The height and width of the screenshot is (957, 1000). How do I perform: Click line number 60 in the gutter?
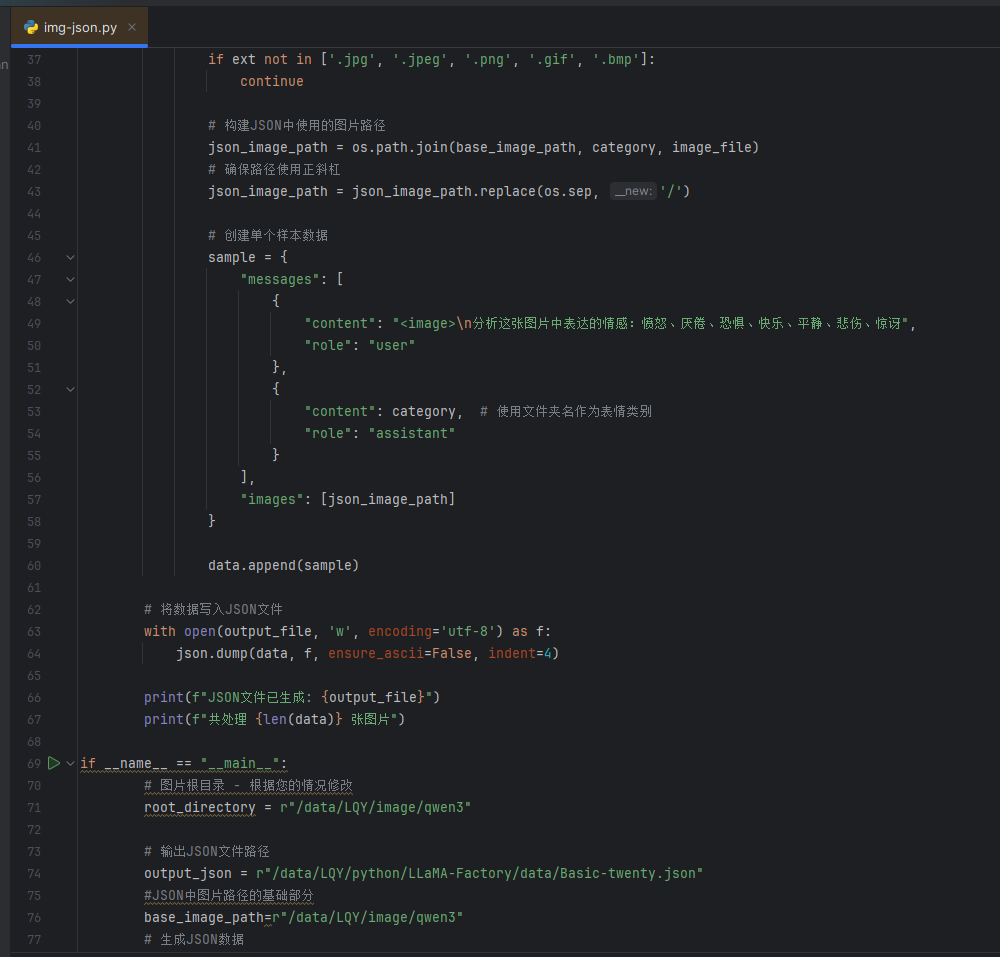click(34, 566)
